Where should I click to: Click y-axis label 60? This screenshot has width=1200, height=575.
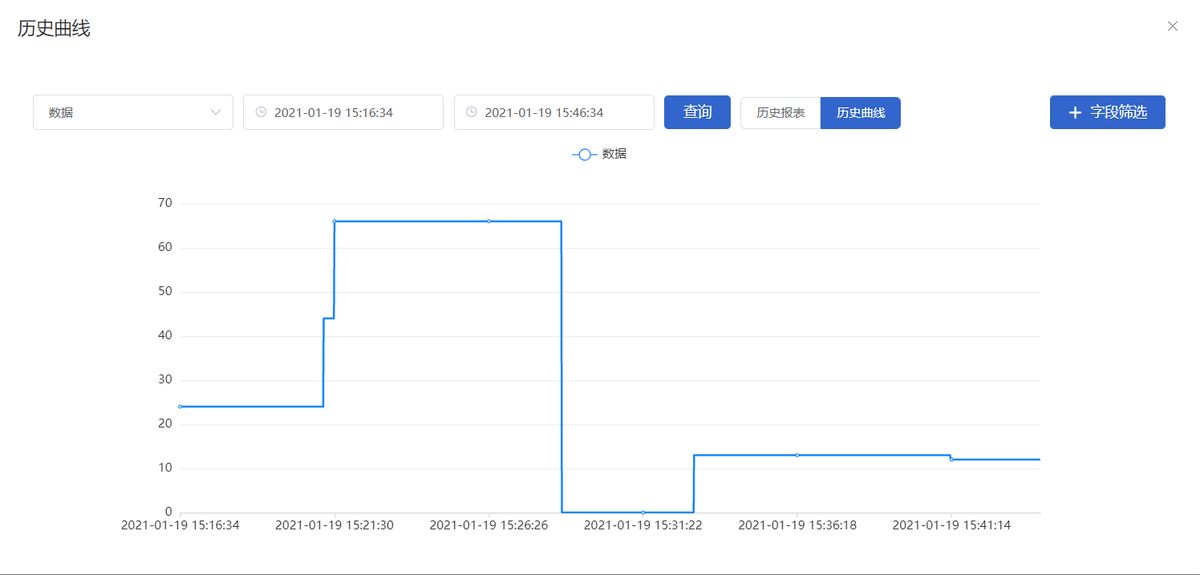coord(165,247)
